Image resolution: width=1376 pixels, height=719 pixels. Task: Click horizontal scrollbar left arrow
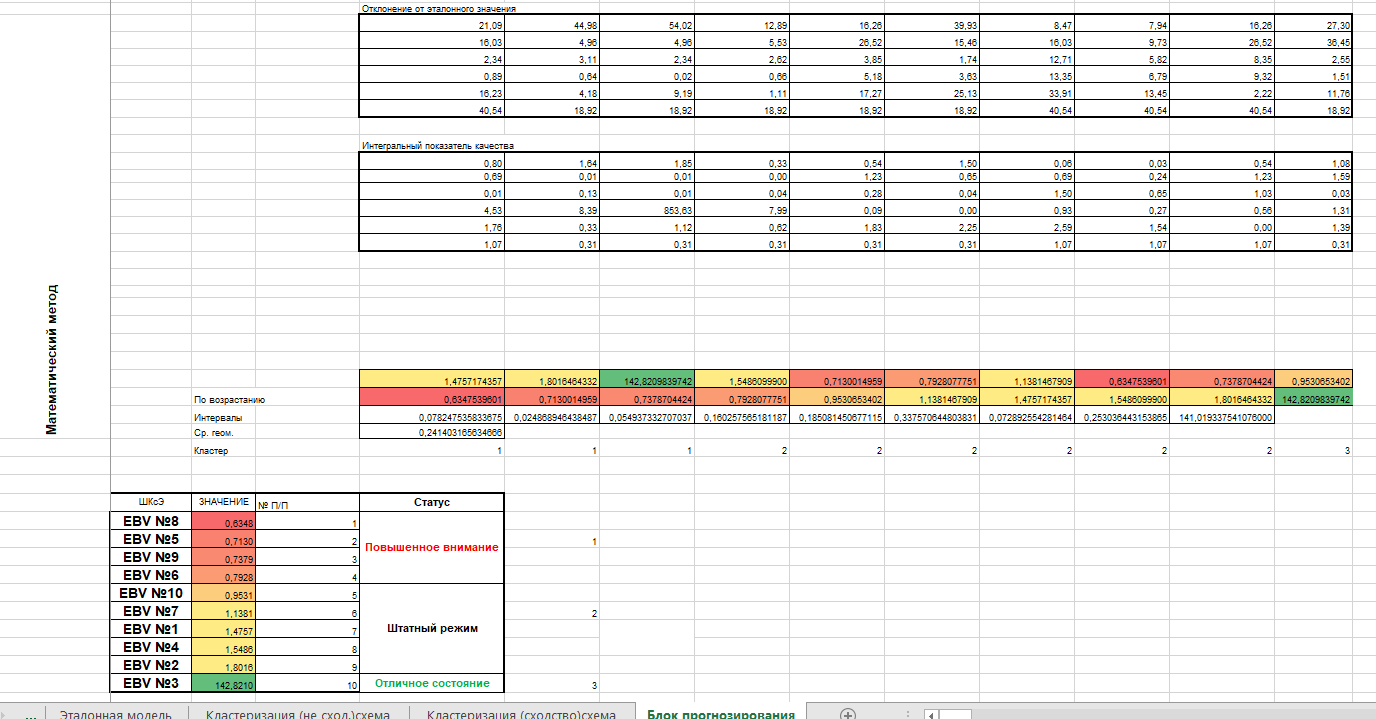pos(930,714)
